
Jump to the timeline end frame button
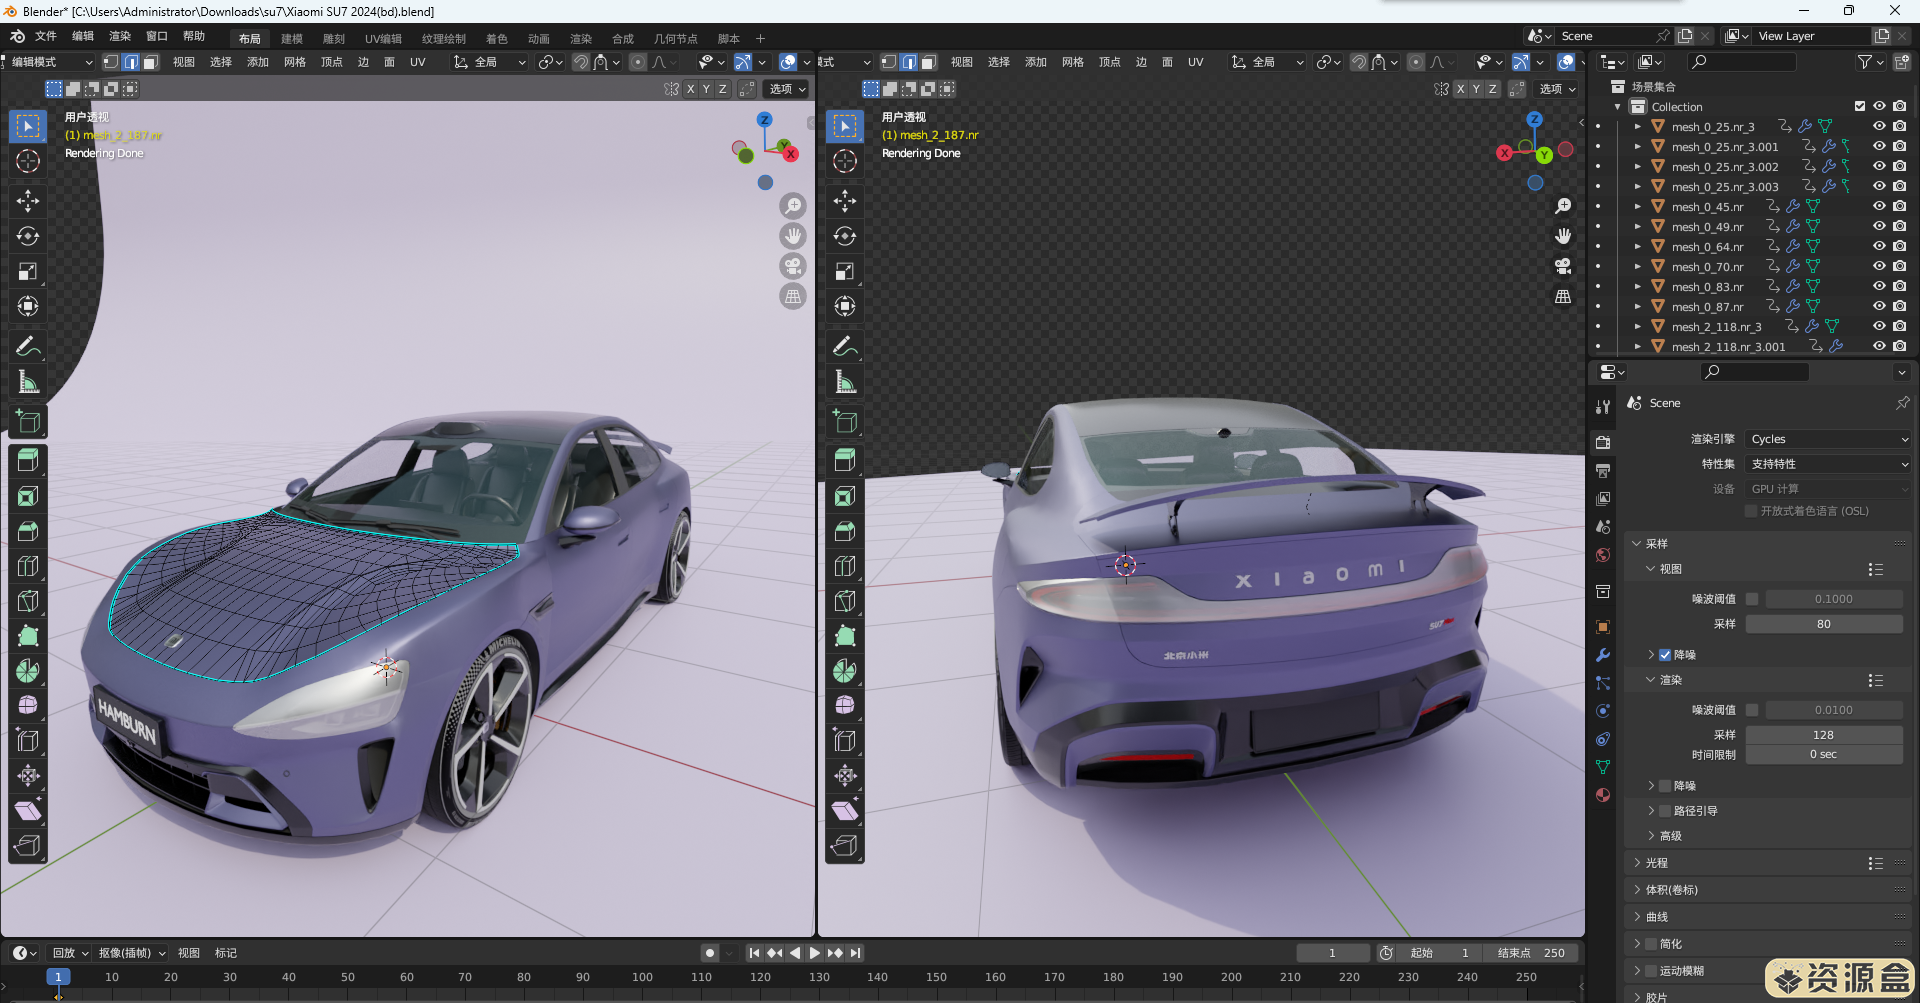855,953
